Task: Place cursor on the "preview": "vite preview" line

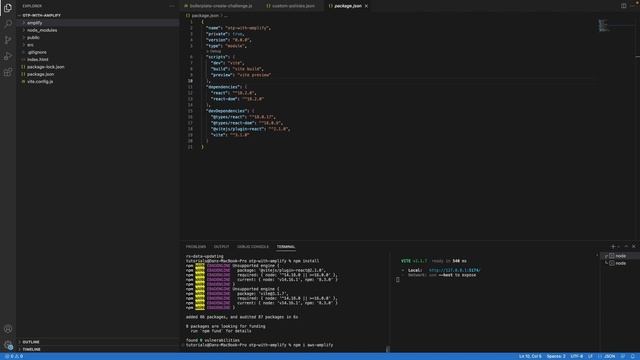Action: [x=241, y=75]
